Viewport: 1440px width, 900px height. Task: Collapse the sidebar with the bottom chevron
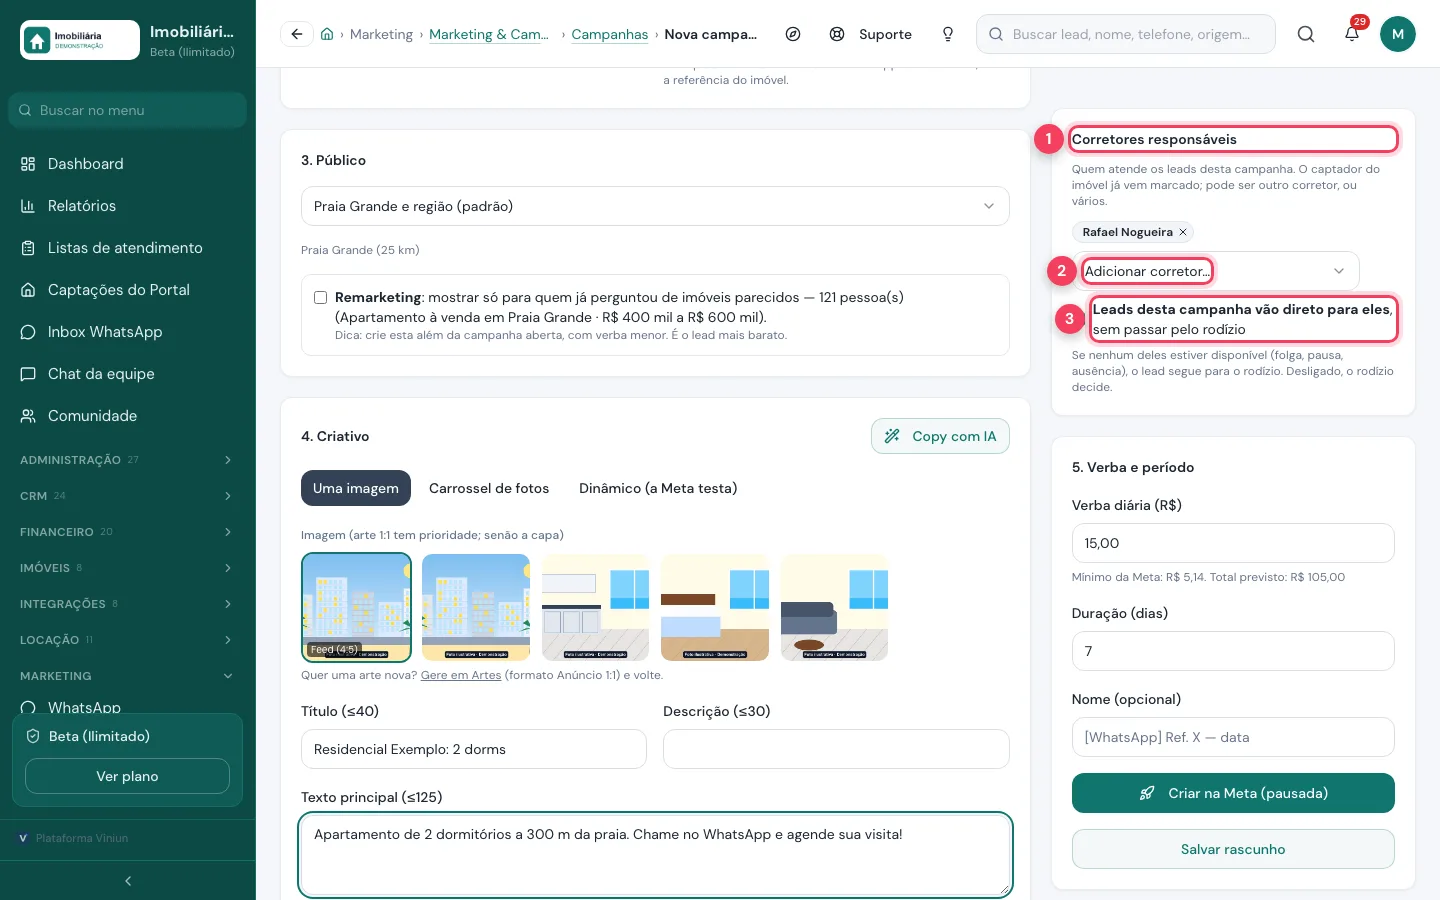[128, 881]
